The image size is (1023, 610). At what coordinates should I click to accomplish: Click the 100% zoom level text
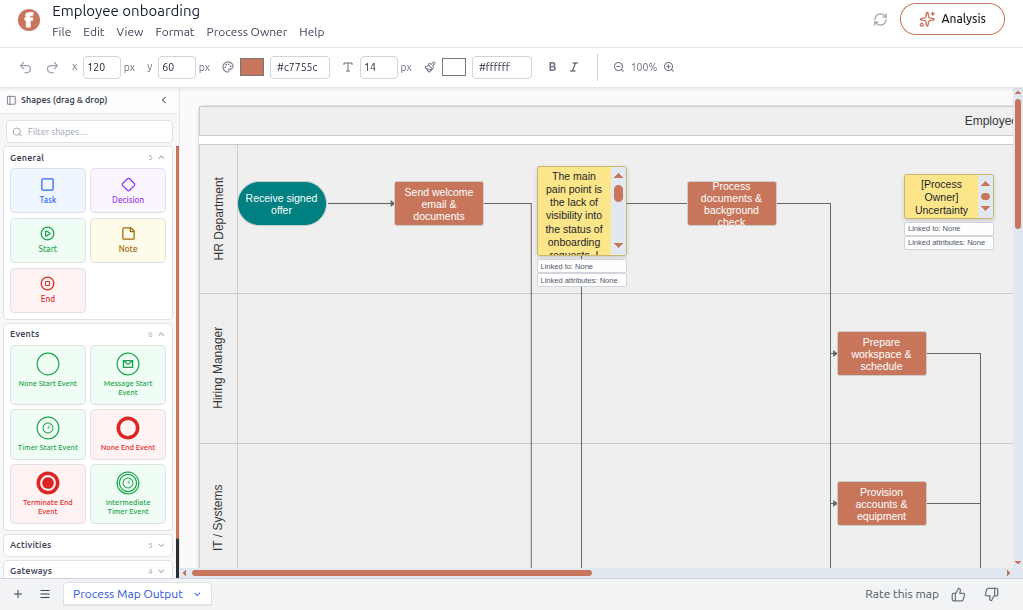coord(644,67)
